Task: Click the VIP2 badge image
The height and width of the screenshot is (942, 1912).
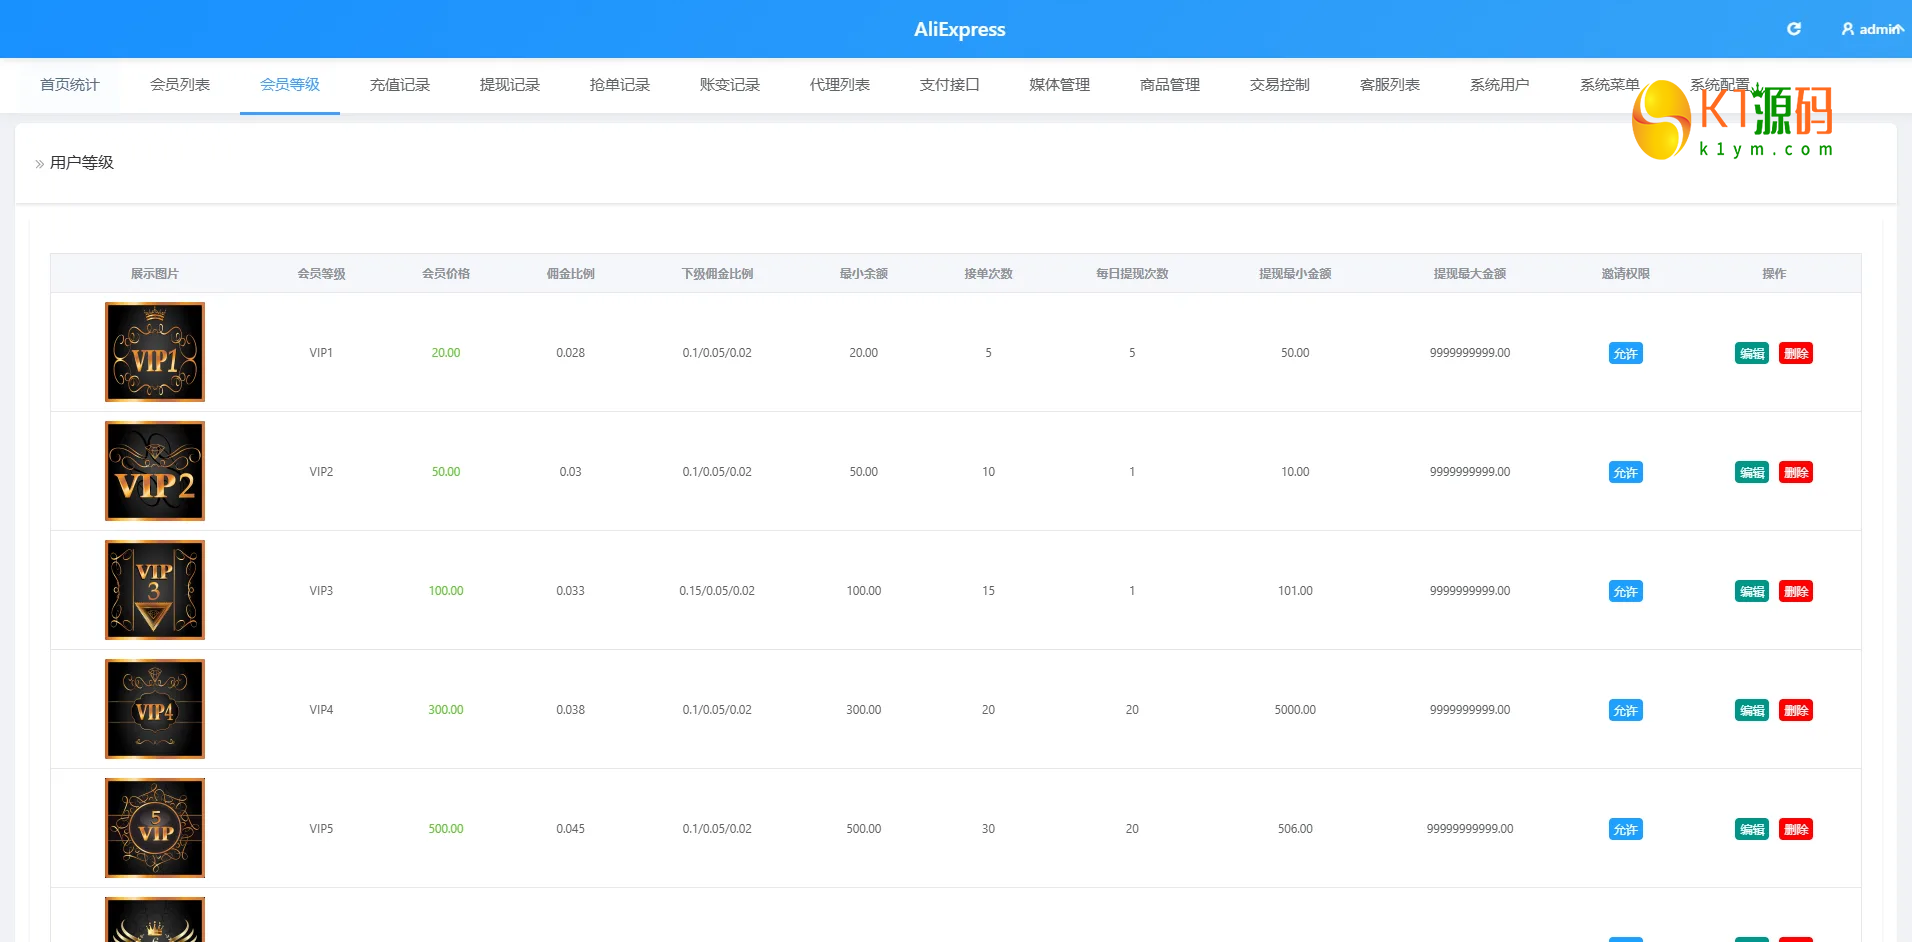Action: (x=155, y=471)
